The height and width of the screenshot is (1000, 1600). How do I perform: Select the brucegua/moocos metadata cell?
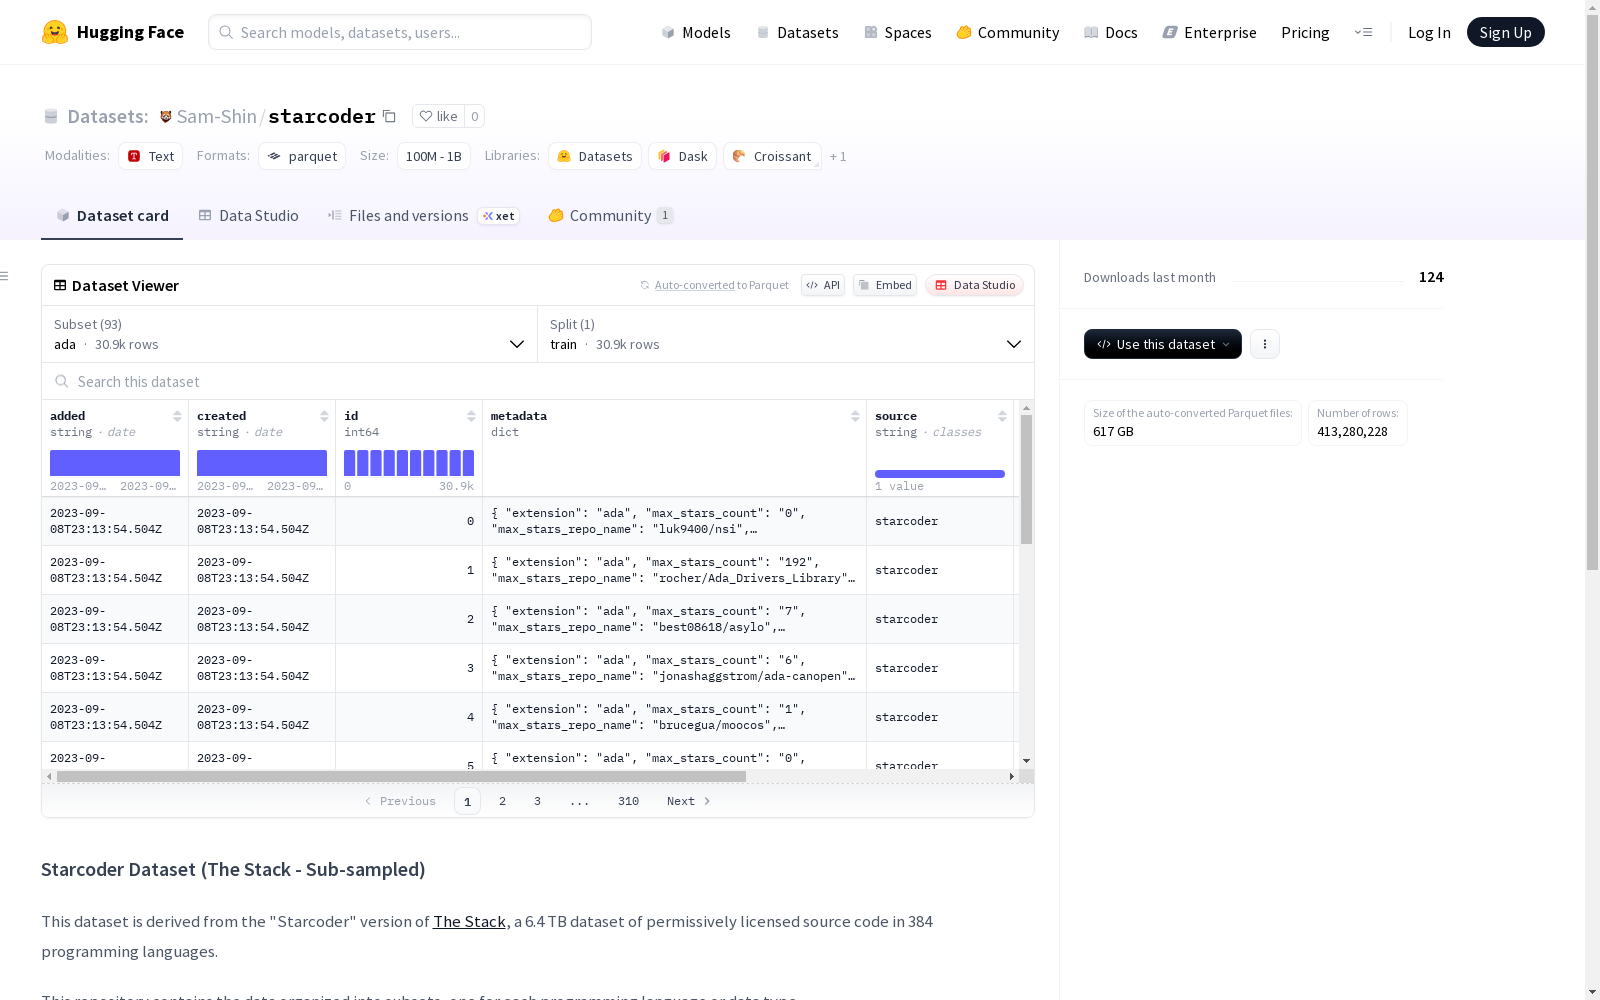coord(674,717)
